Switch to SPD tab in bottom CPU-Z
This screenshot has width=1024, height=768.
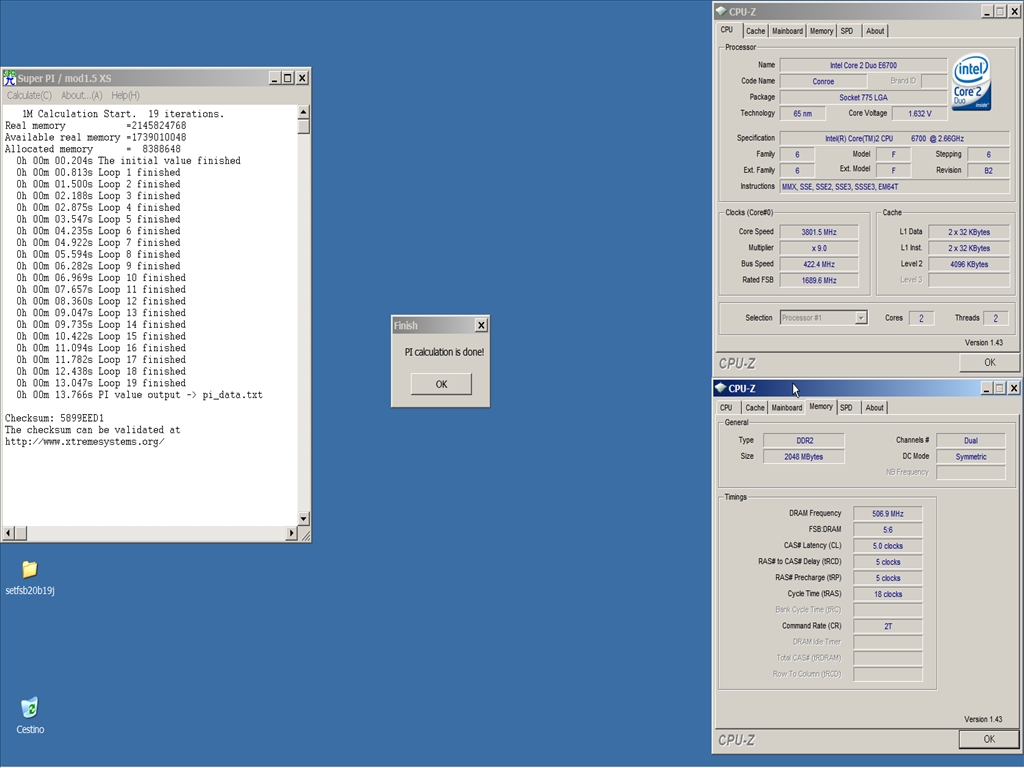[x=846, y=408]
